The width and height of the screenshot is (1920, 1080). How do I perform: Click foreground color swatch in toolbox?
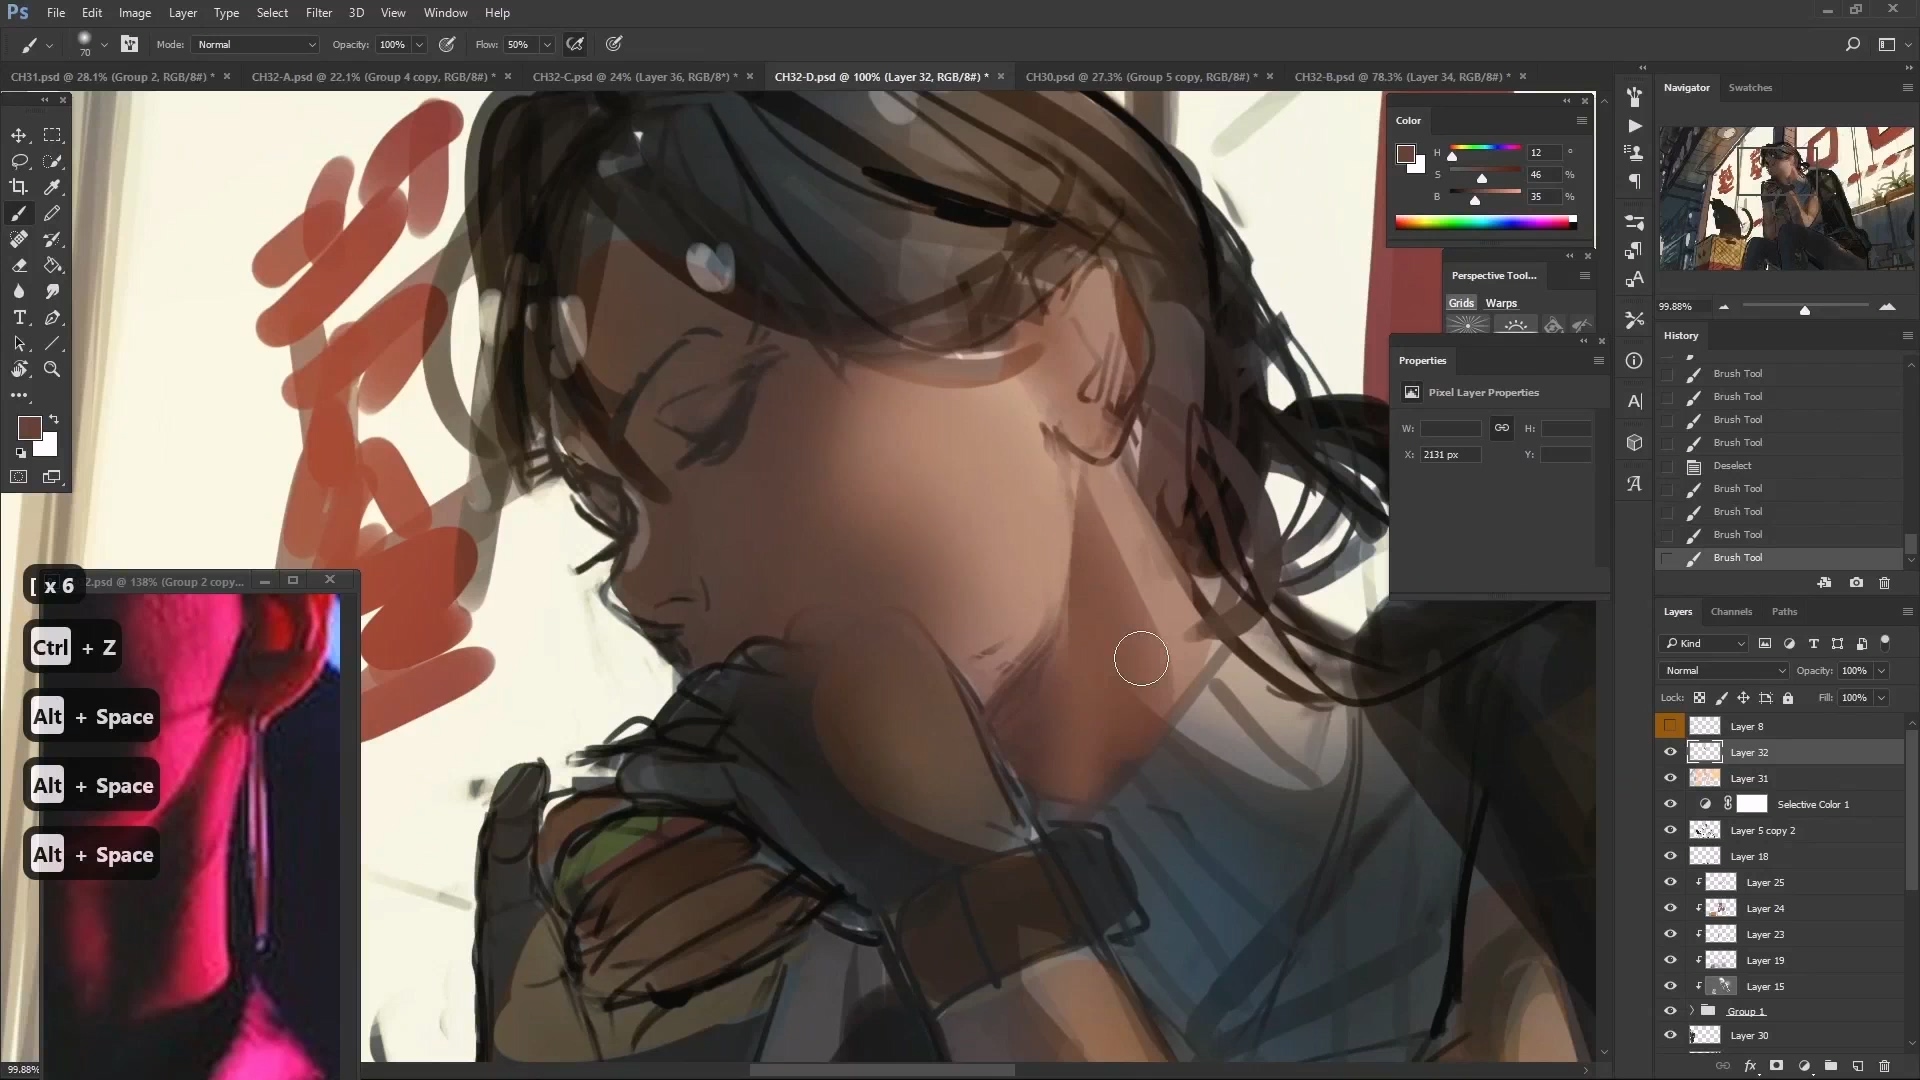click(x=29, y=428)
